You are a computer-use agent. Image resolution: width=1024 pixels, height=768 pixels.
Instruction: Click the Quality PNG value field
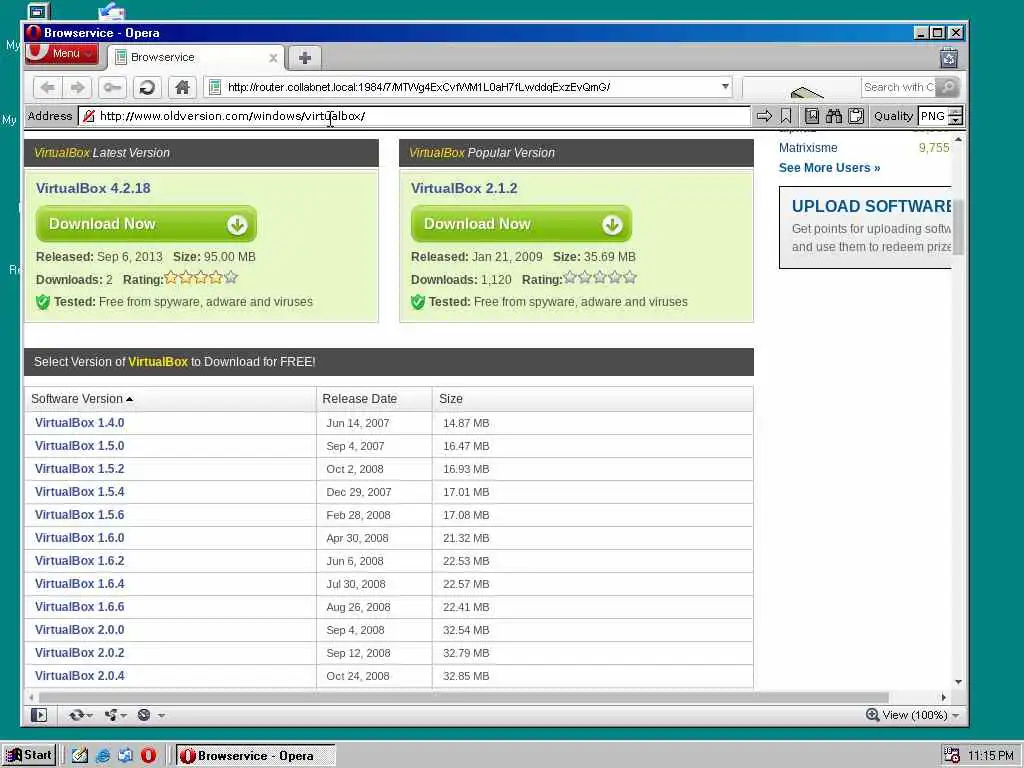[933, 116]
